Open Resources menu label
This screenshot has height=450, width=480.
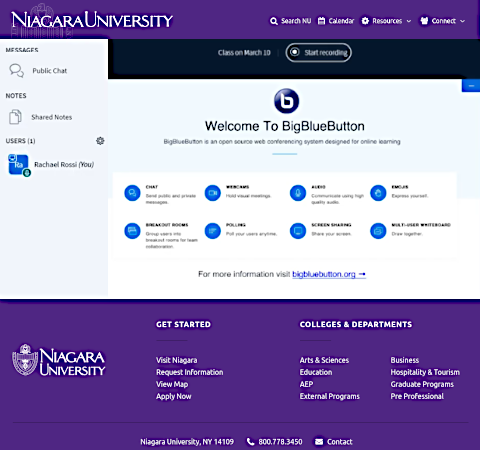[387, 21]
